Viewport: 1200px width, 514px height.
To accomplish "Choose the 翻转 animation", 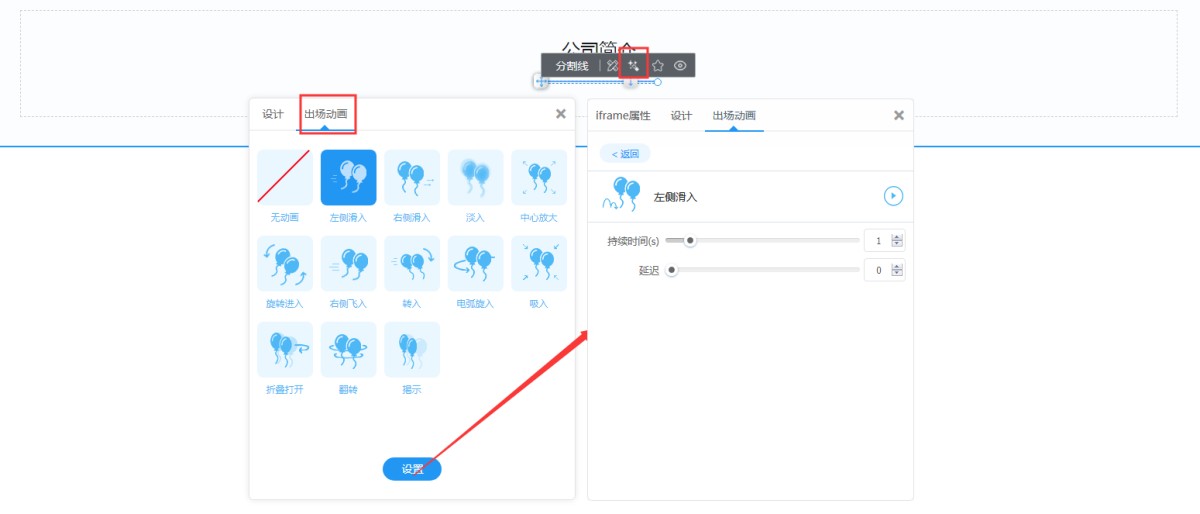I will (x=348, y=350).
